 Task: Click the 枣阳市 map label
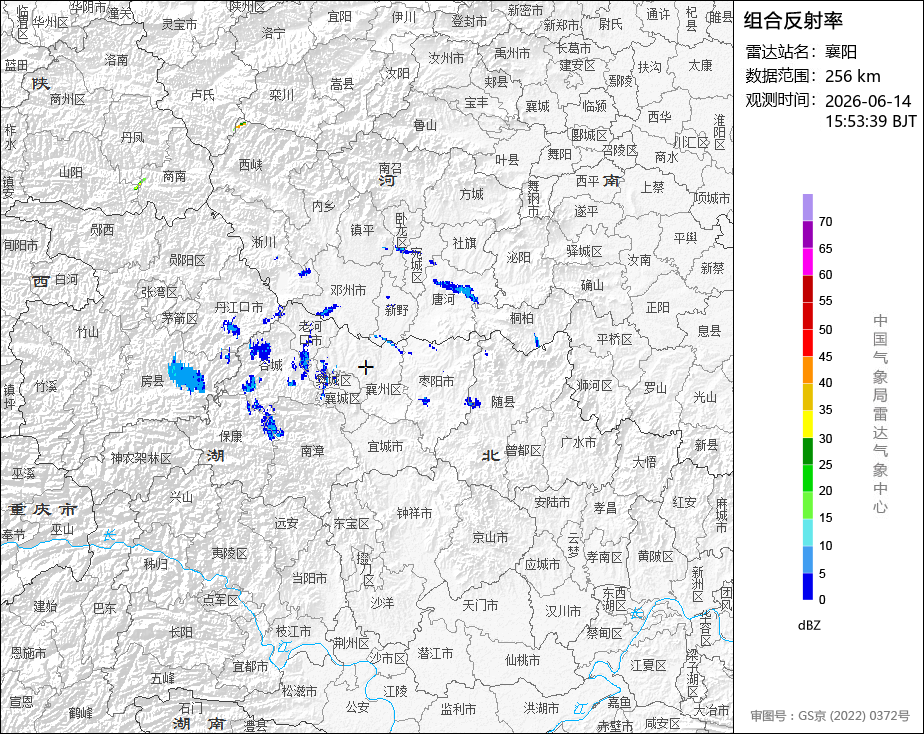[436, 381]
